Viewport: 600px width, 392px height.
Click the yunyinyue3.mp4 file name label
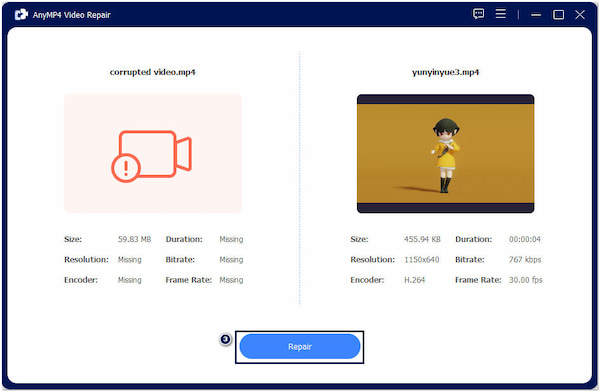pos(445,72)
